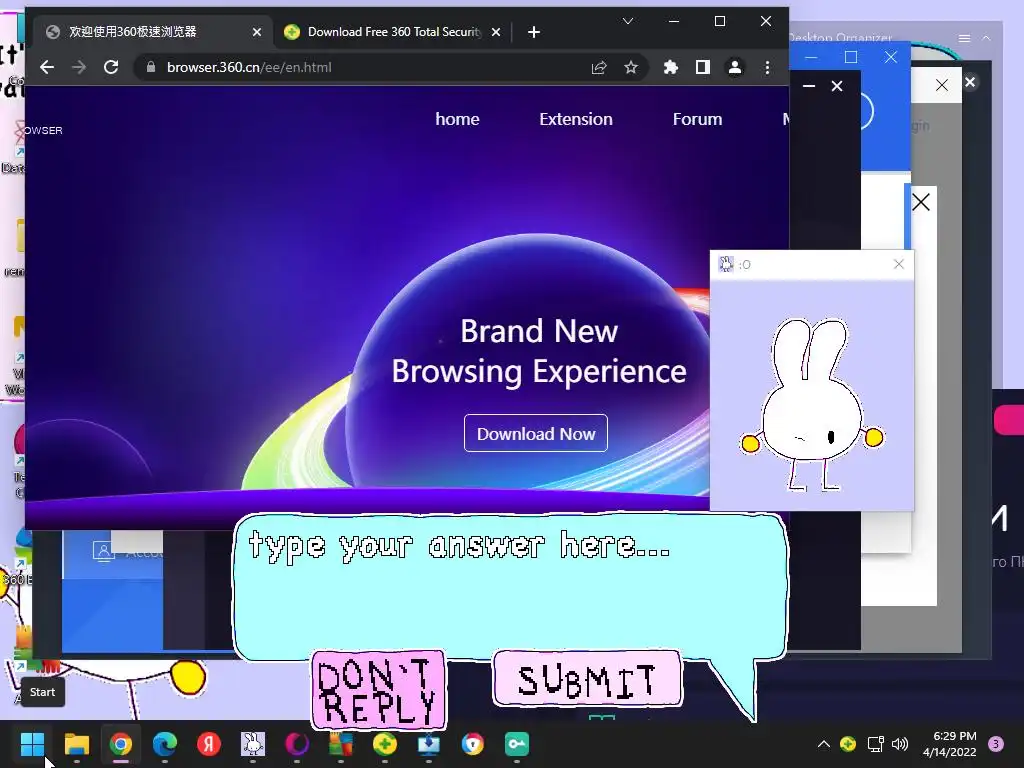
Task: Click the address bar URL
Action: coord(249,67)
